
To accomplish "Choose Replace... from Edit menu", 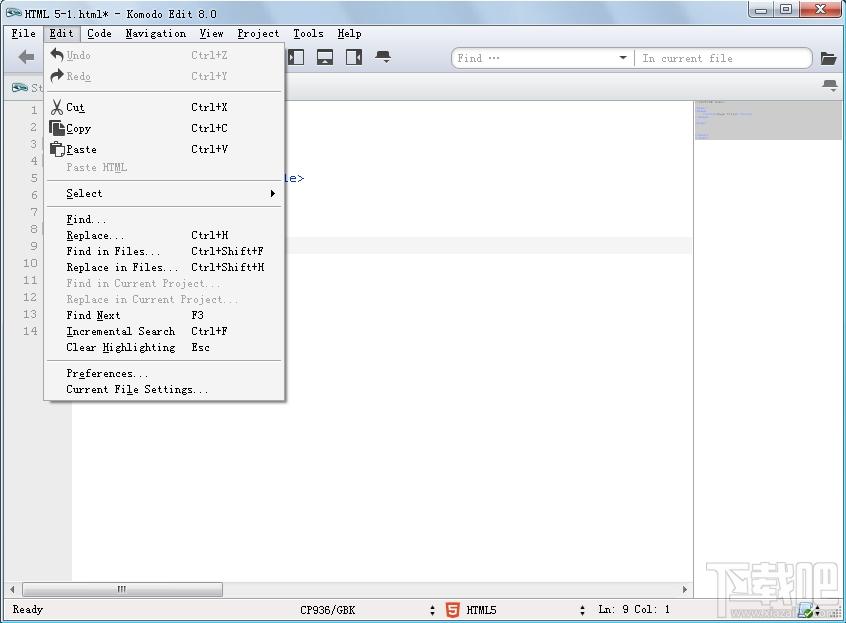I will click(164, 235).
